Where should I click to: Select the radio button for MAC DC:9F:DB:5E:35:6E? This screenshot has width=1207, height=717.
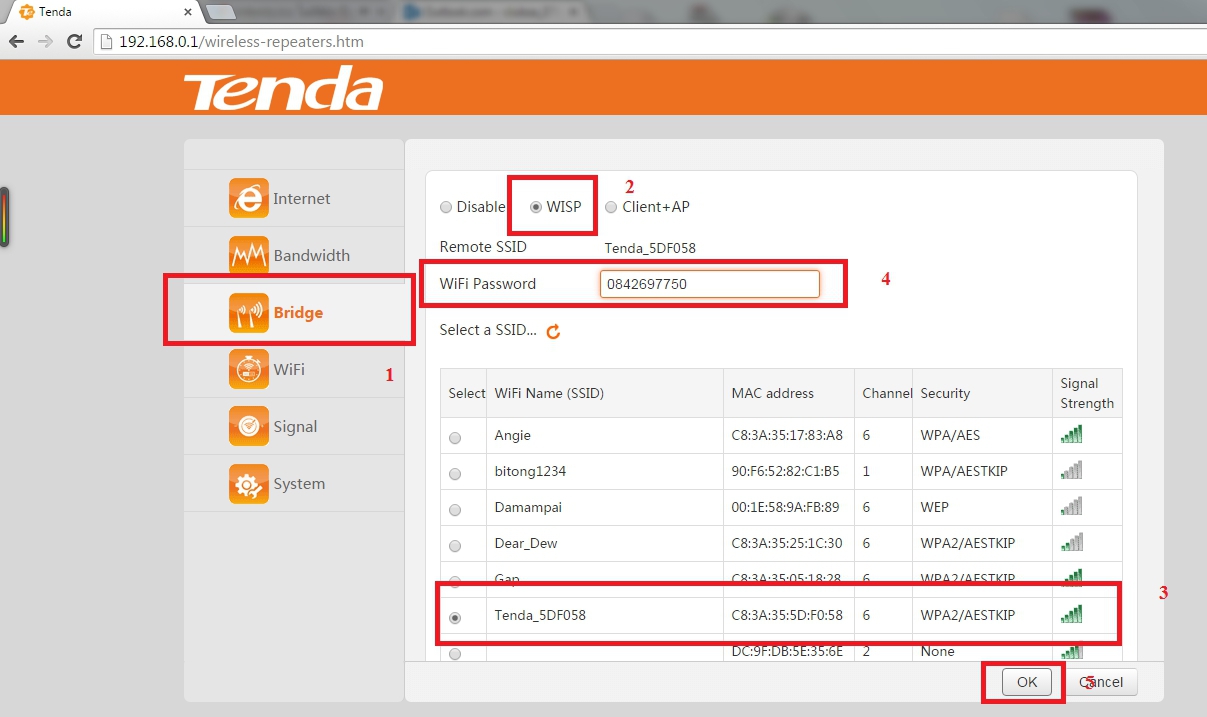pos(455,654)
